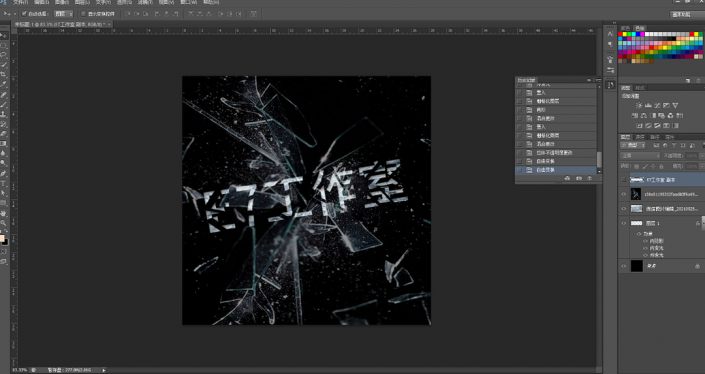Open the History panel flyout menu
This screenshot has width=705, height=374.
click(x=598, y=80)
